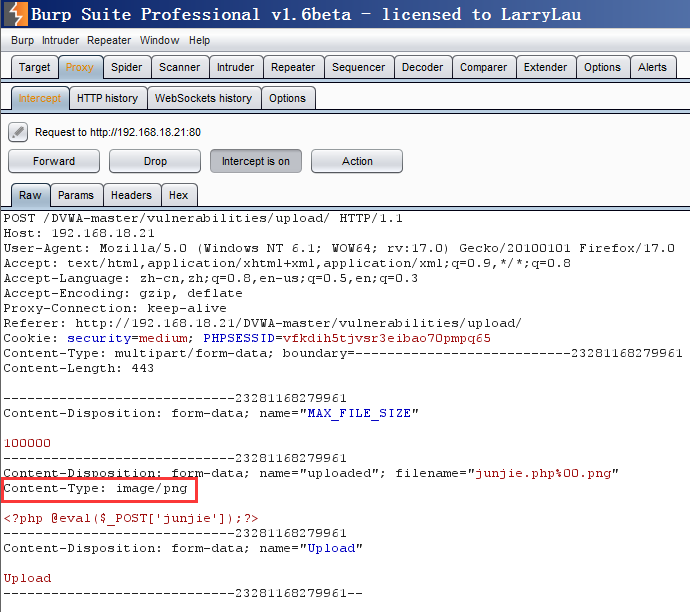Open the Action button menu
Screen dimensions: 690x612
357,161
